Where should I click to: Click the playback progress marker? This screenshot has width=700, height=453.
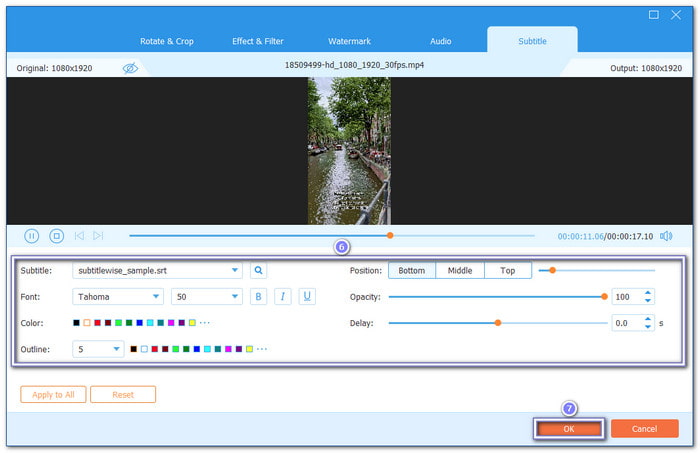[390, 236]
